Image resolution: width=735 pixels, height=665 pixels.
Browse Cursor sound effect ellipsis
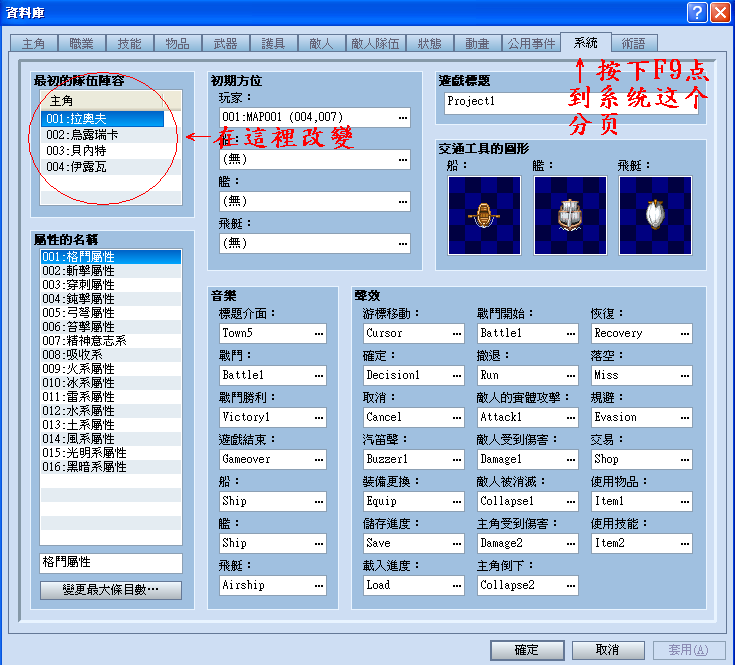457,334
